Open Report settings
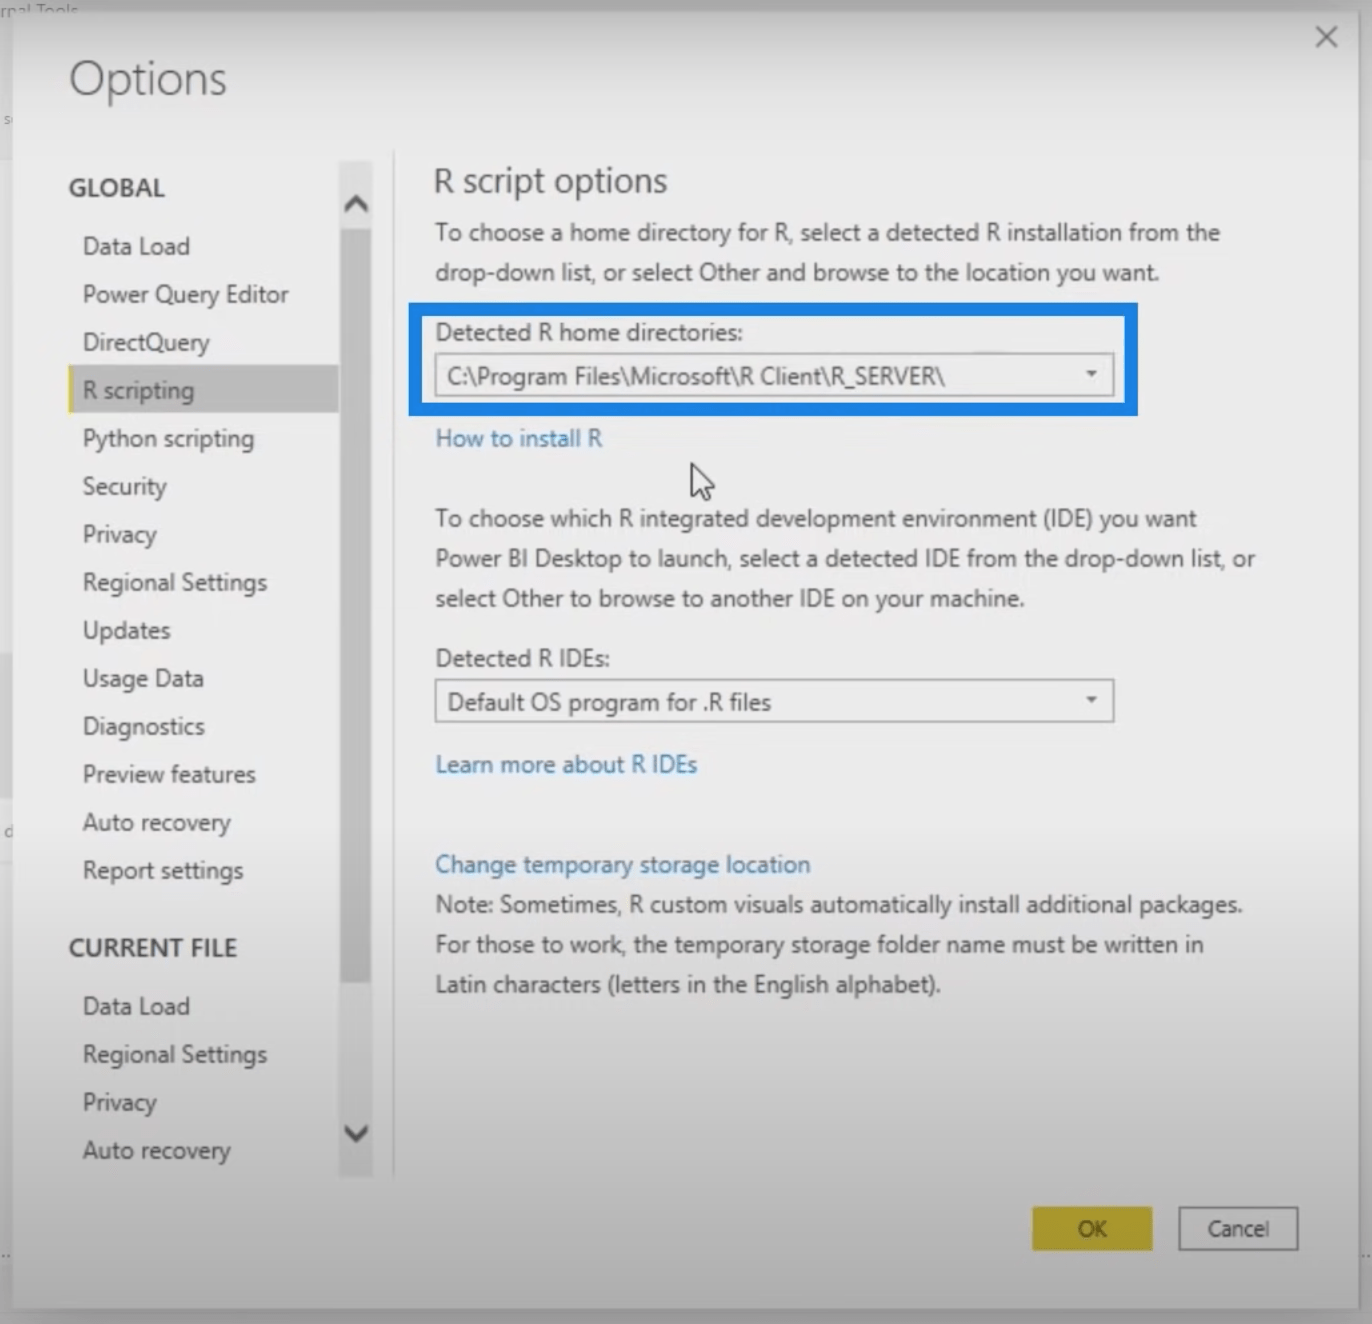The height and width of the screenshot is (1324, 1372). point(162,870)
